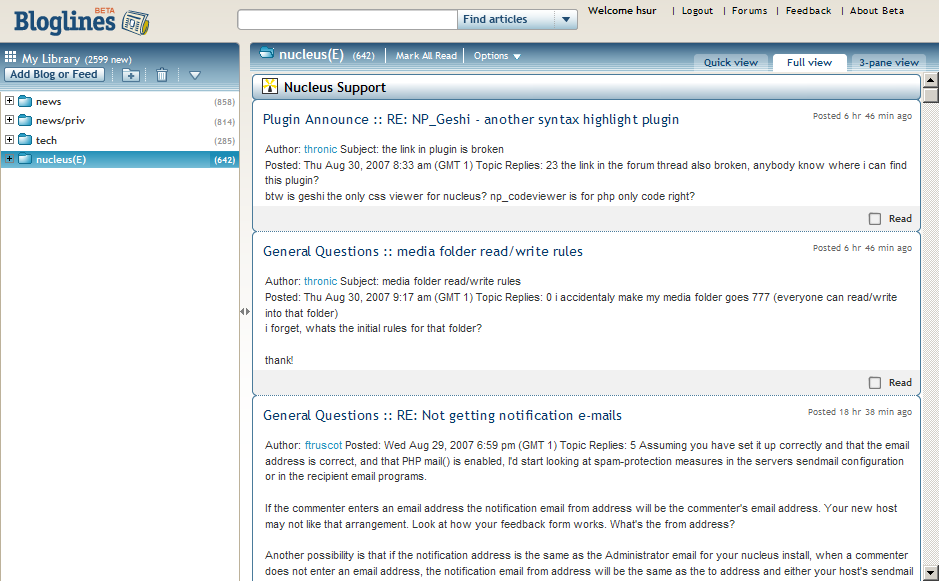939x581 pixels.
Task: Switch to 3-pane view tab
Action: tap(888, 62)
